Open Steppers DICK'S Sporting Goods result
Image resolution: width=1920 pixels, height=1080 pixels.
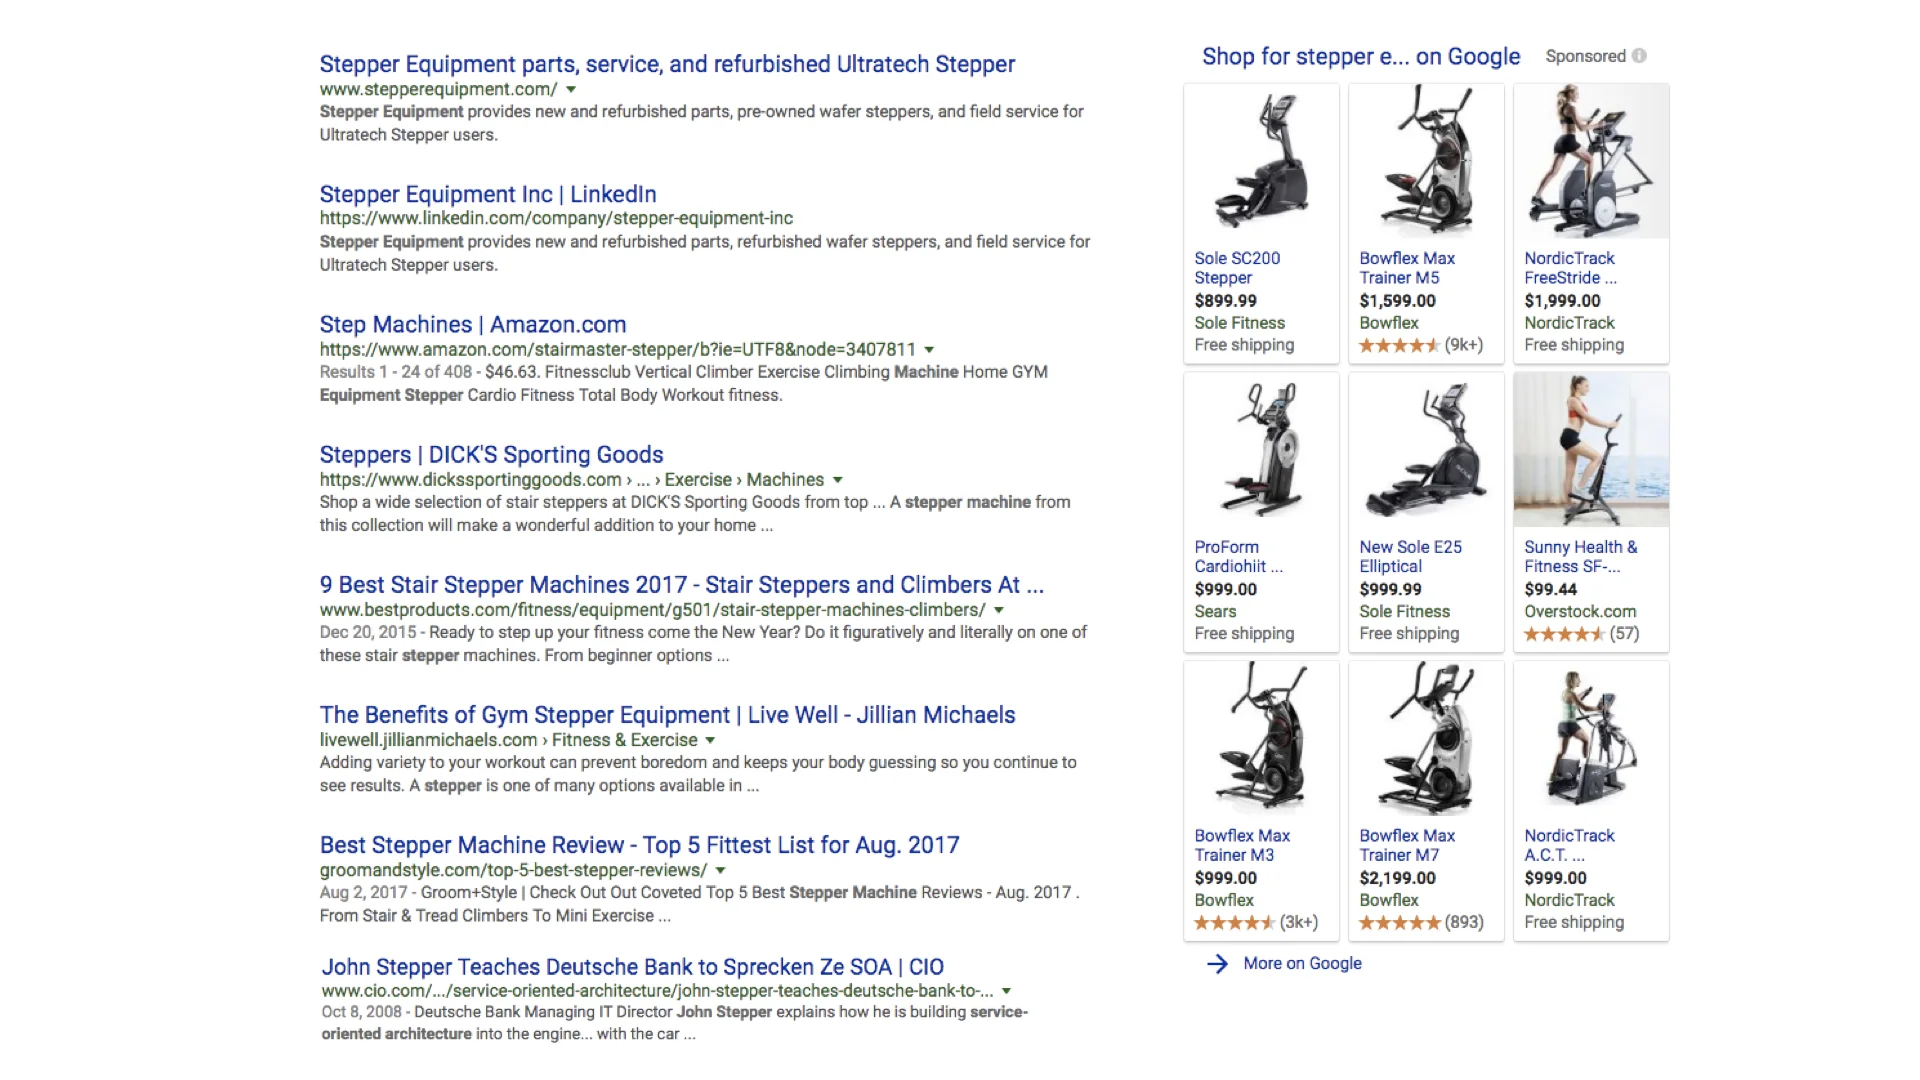(x=491, y=455)
